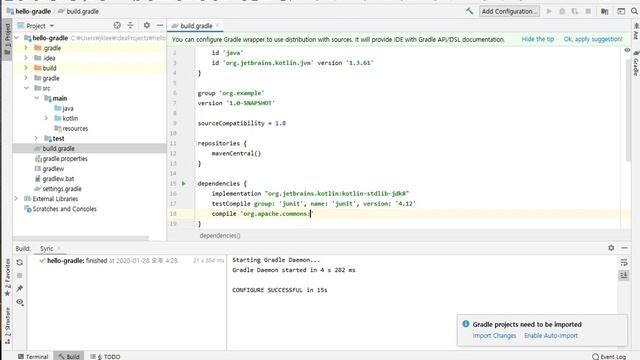Expand External Libraries node

16,199
